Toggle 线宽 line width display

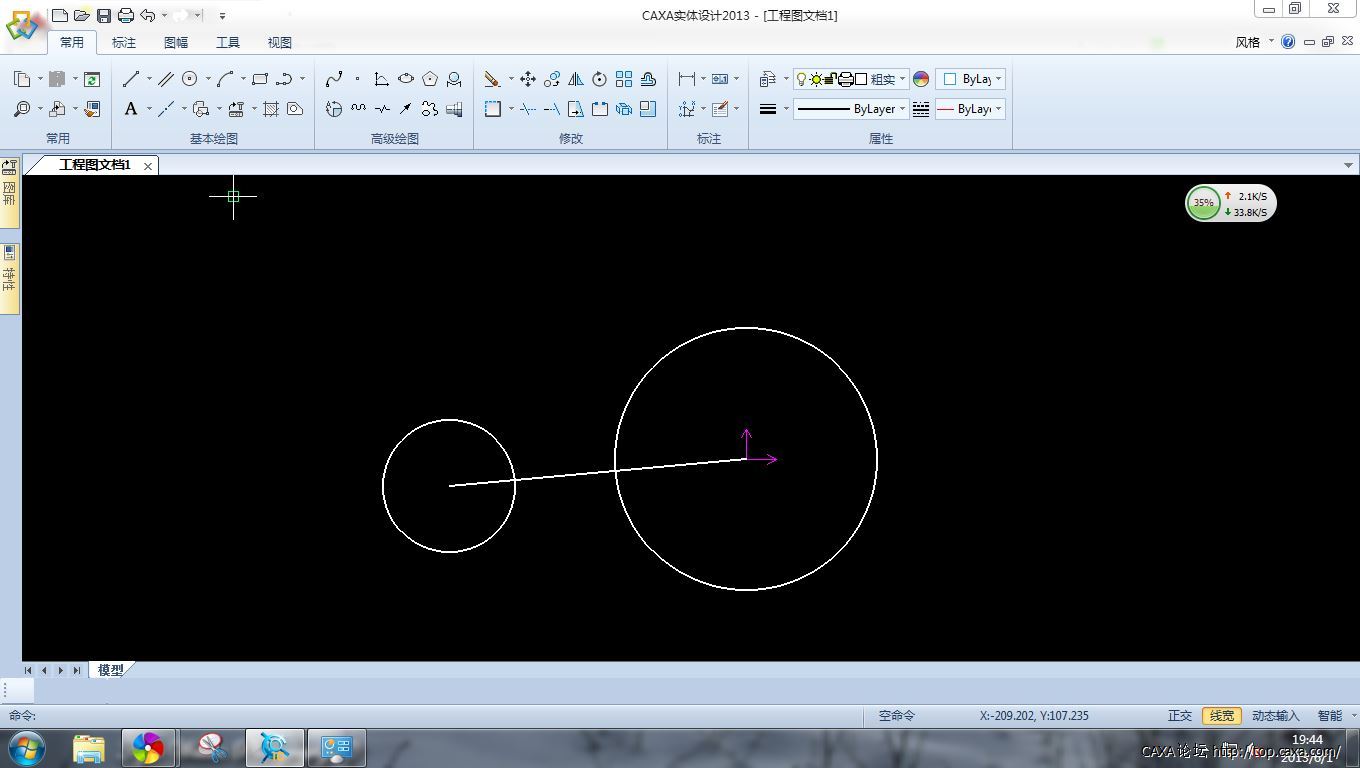coord(1222,716)
